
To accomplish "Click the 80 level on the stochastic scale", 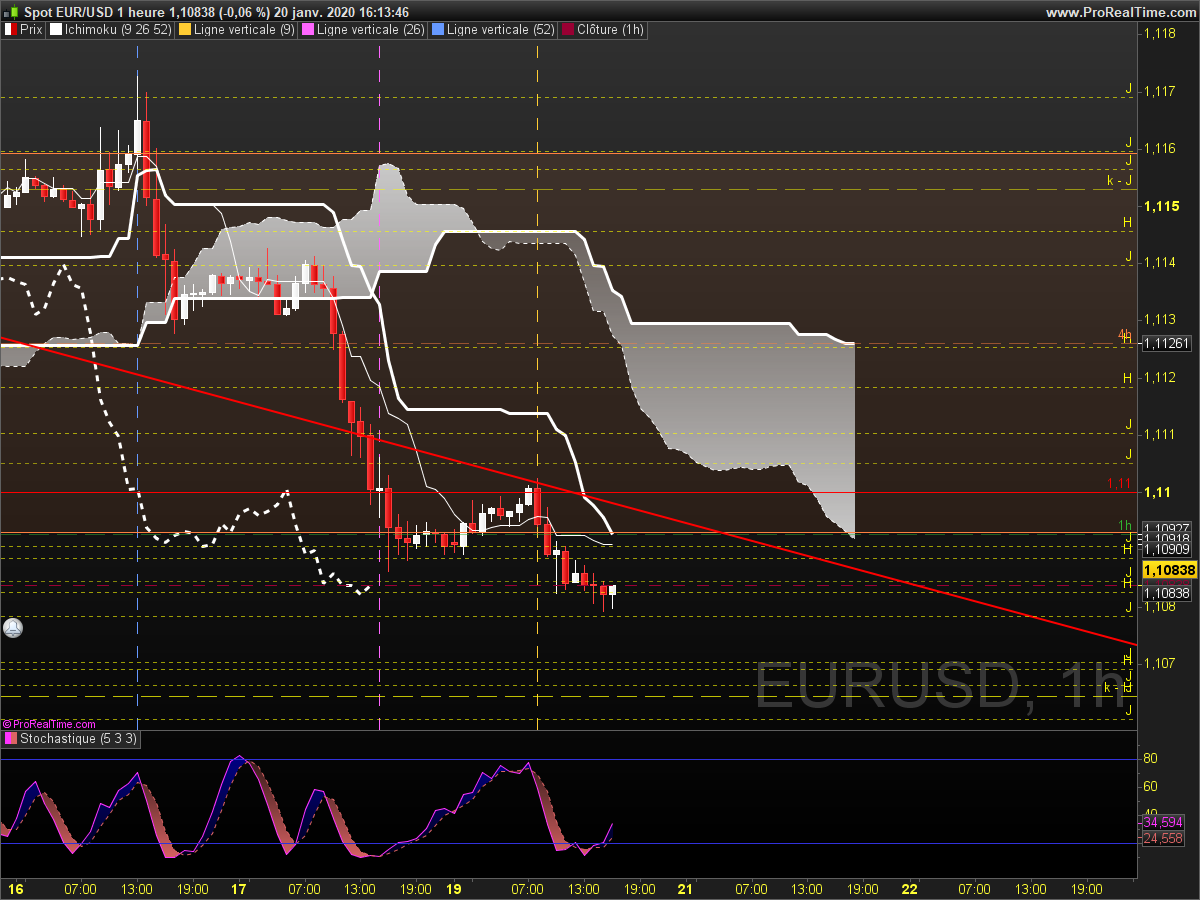I will tap(1150, 759).
